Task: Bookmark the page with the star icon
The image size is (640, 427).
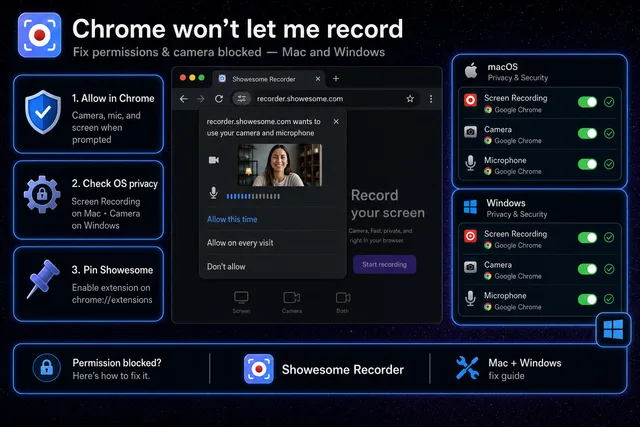Action: (x=410, y=99)
